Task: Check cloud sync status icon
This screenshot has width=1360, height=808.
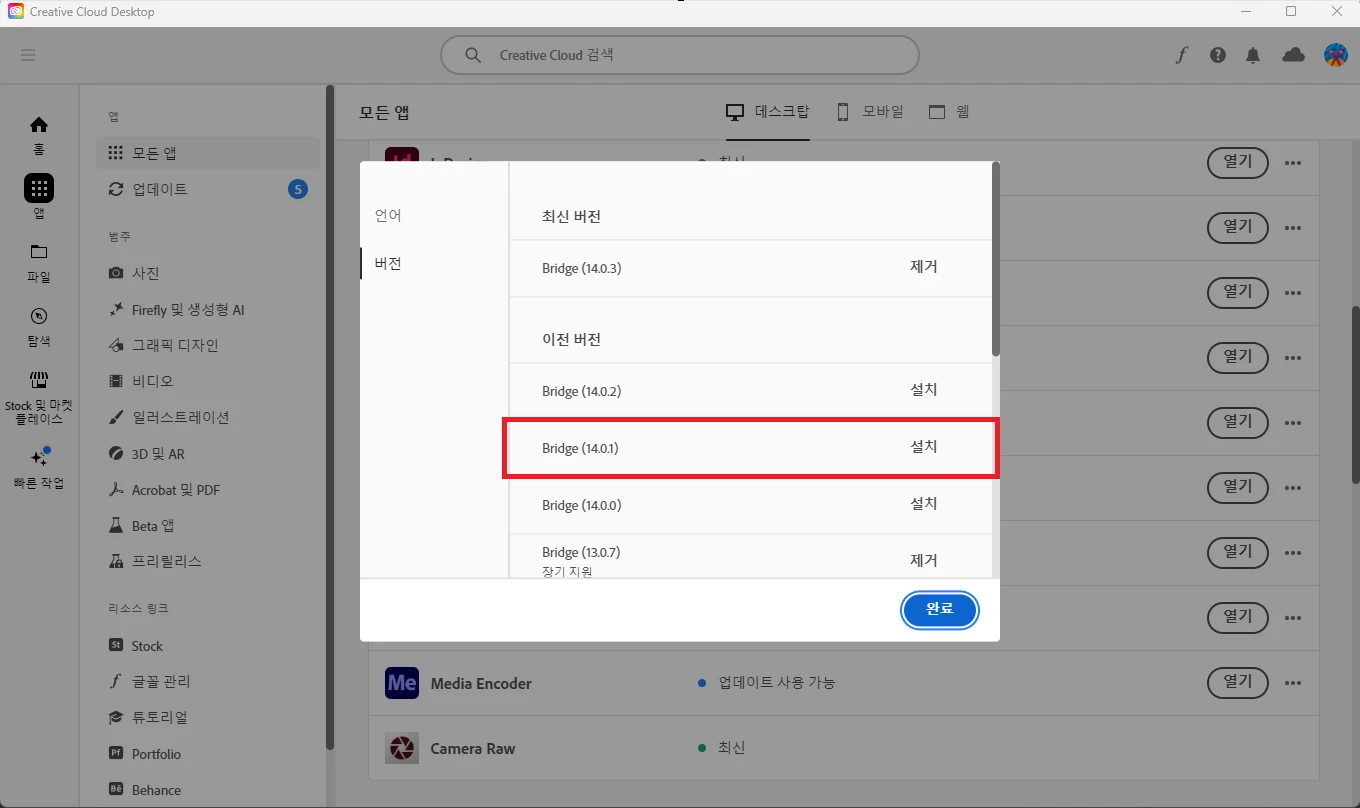Action: pos(1294,55)
